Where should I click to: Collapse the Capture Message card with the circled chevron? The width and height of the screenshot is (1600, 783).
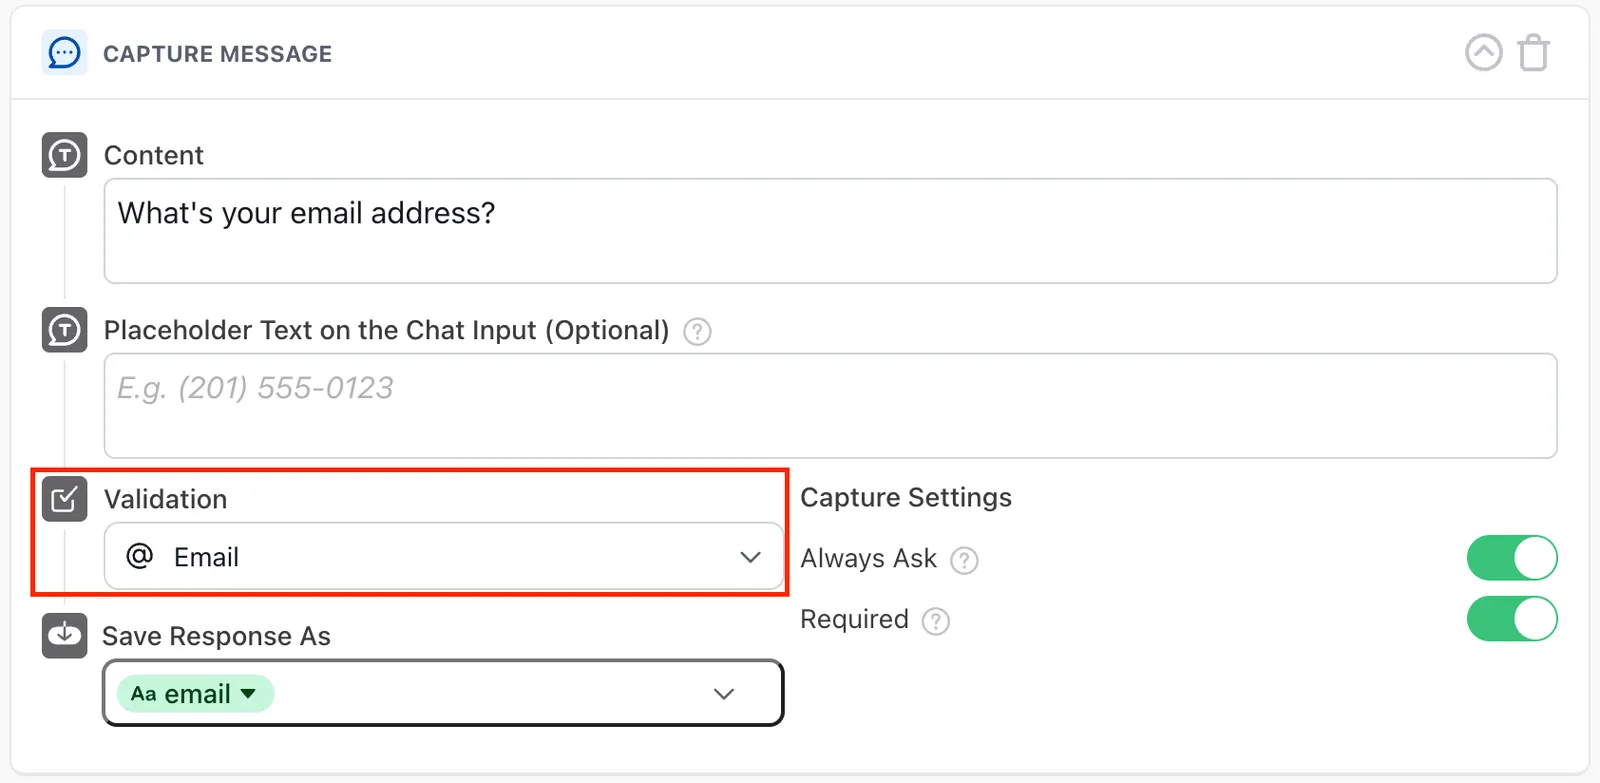(1483, 53)
